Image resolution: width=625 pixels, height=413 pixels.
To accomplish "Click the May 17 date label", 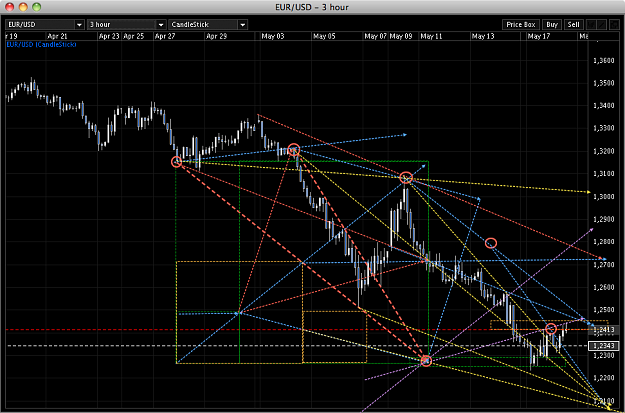I will coord(539,36).
